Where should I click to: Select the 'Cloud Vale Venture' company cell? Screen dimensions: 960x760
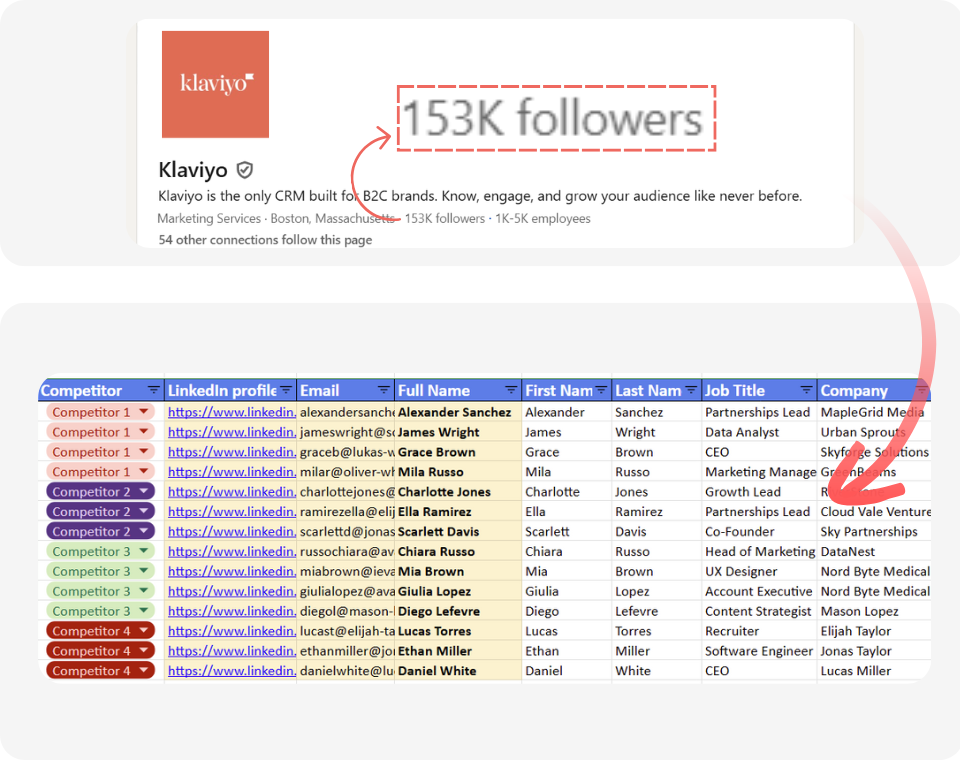[x=874, y=512]
